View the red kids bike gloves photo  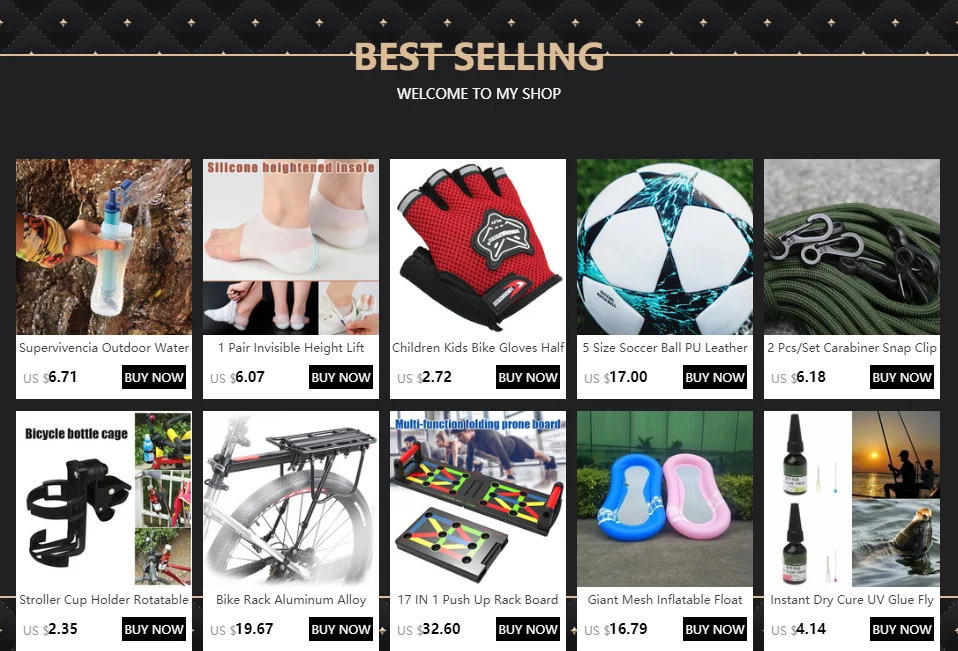pyautogui.click(x=478, y=247)
